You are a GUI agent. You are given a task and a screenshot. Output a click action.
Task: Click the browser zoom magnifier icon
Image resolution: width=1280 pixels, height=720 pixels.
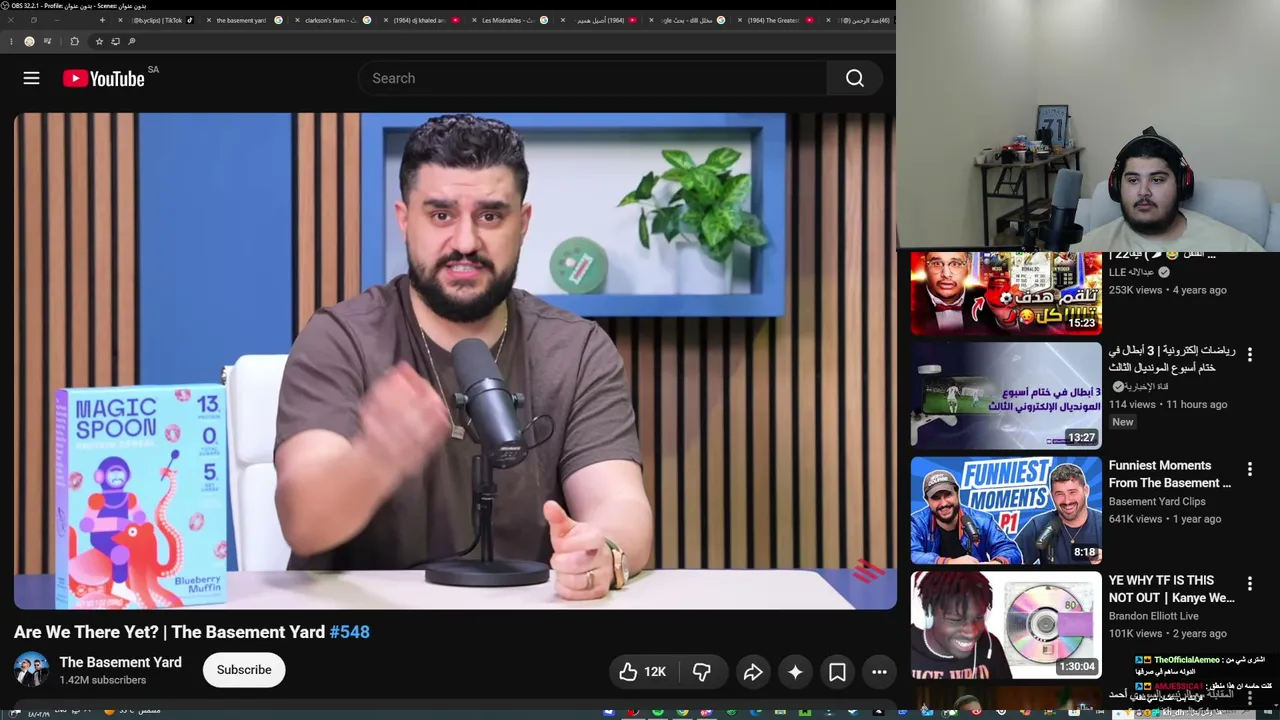pyautogui.click(x=132, y=41)
